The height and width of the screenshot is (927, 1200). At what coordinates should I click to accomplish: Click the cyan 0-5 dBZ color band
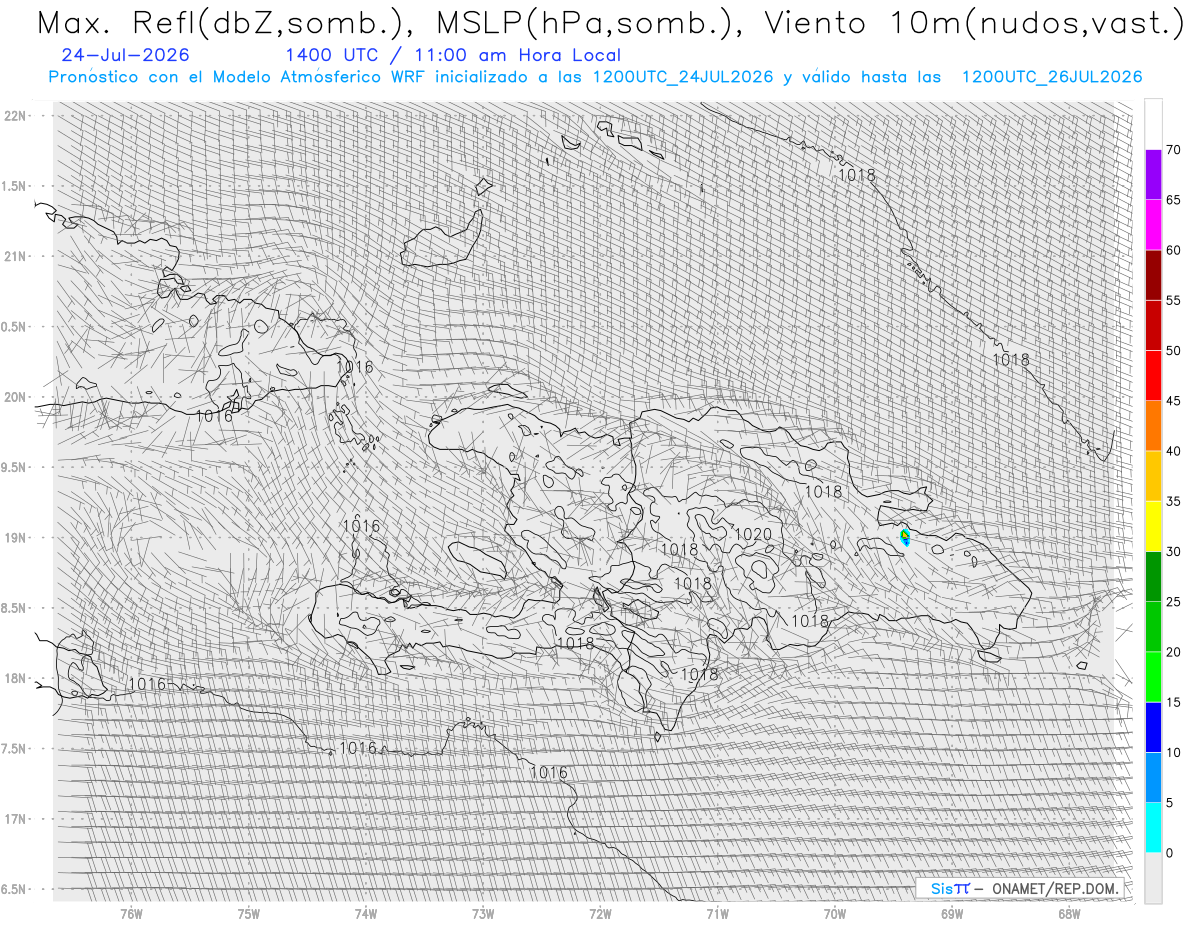(x=1153, y=828)
